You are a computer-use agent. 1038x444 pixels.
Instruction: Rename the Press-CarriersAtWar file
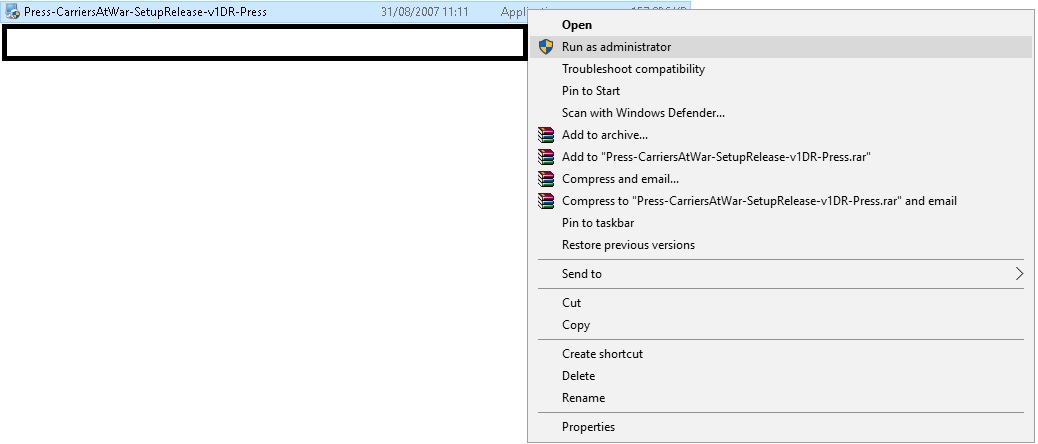click(x=583, y=398)
